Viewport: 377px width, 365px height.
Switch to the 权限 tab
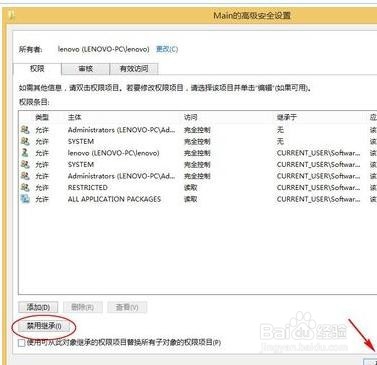[x=37, y=69]
